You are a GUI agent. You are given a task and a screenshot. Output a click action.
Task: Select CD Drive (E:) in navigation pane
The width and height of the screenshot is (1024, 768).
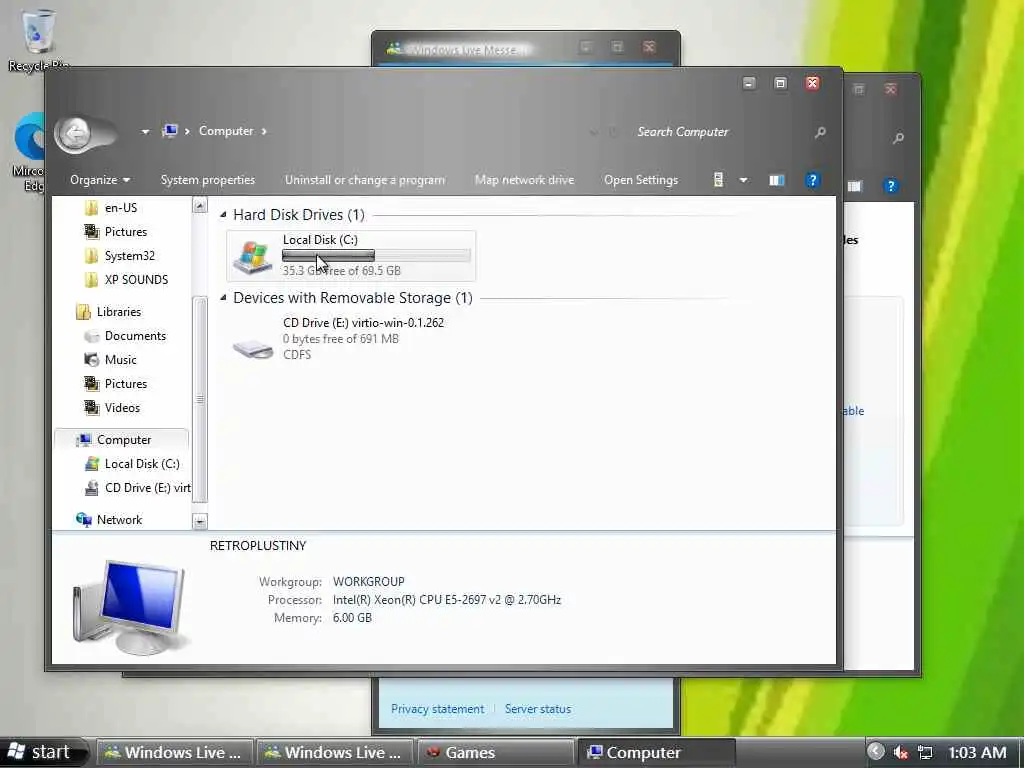click(x=147, y=488)
